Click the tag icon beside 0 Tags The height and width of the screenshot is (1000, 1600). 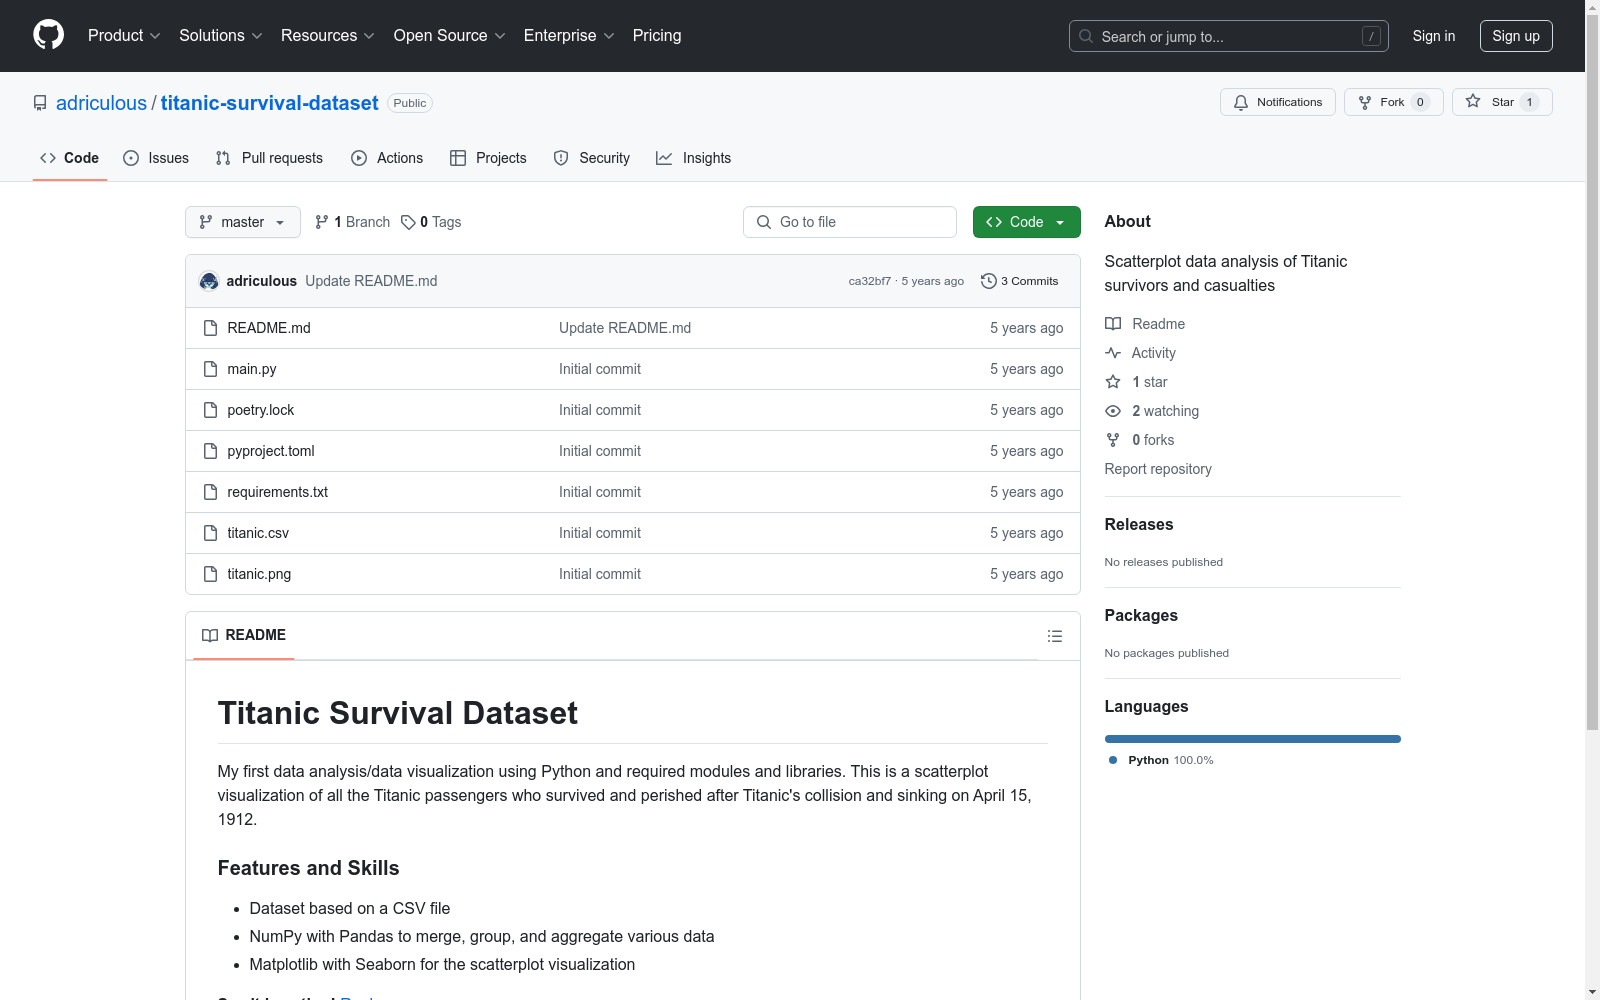pos(408,222)
